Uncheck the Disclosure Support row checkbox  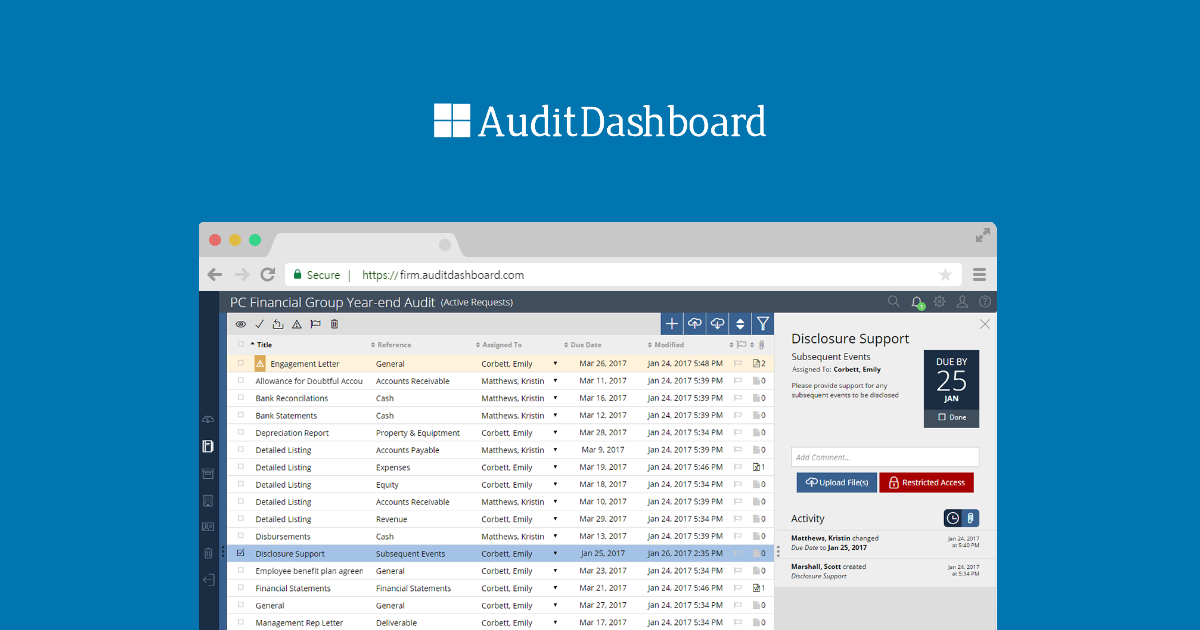tap(241, 554)
